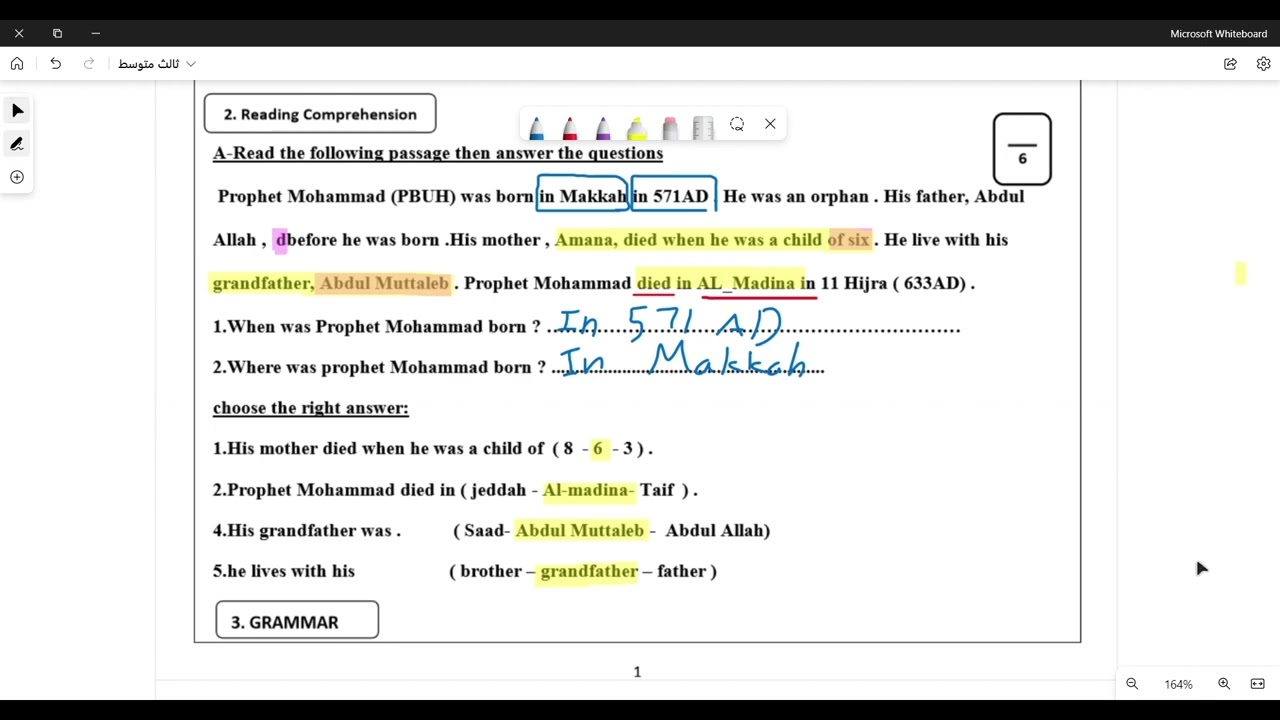Zoom out of the whiteboard
Screen dimensions: 1280x720
click(x=1132, y=684)
